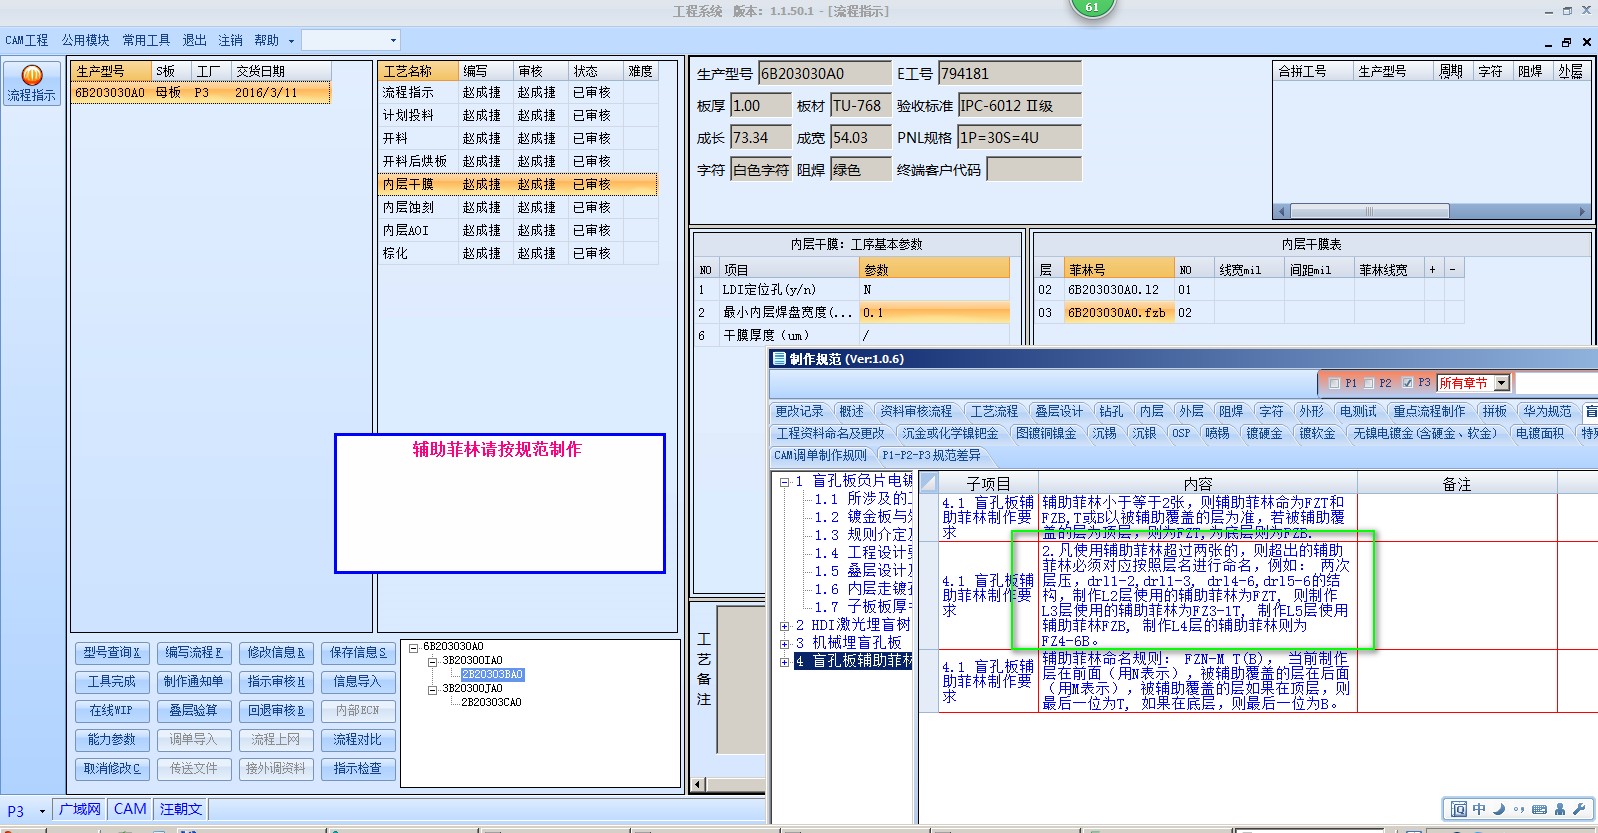The height and width of the screenshot is (833, 1598).
Task: Select tree item 1.3 规则介定
Action: [861, 535]
